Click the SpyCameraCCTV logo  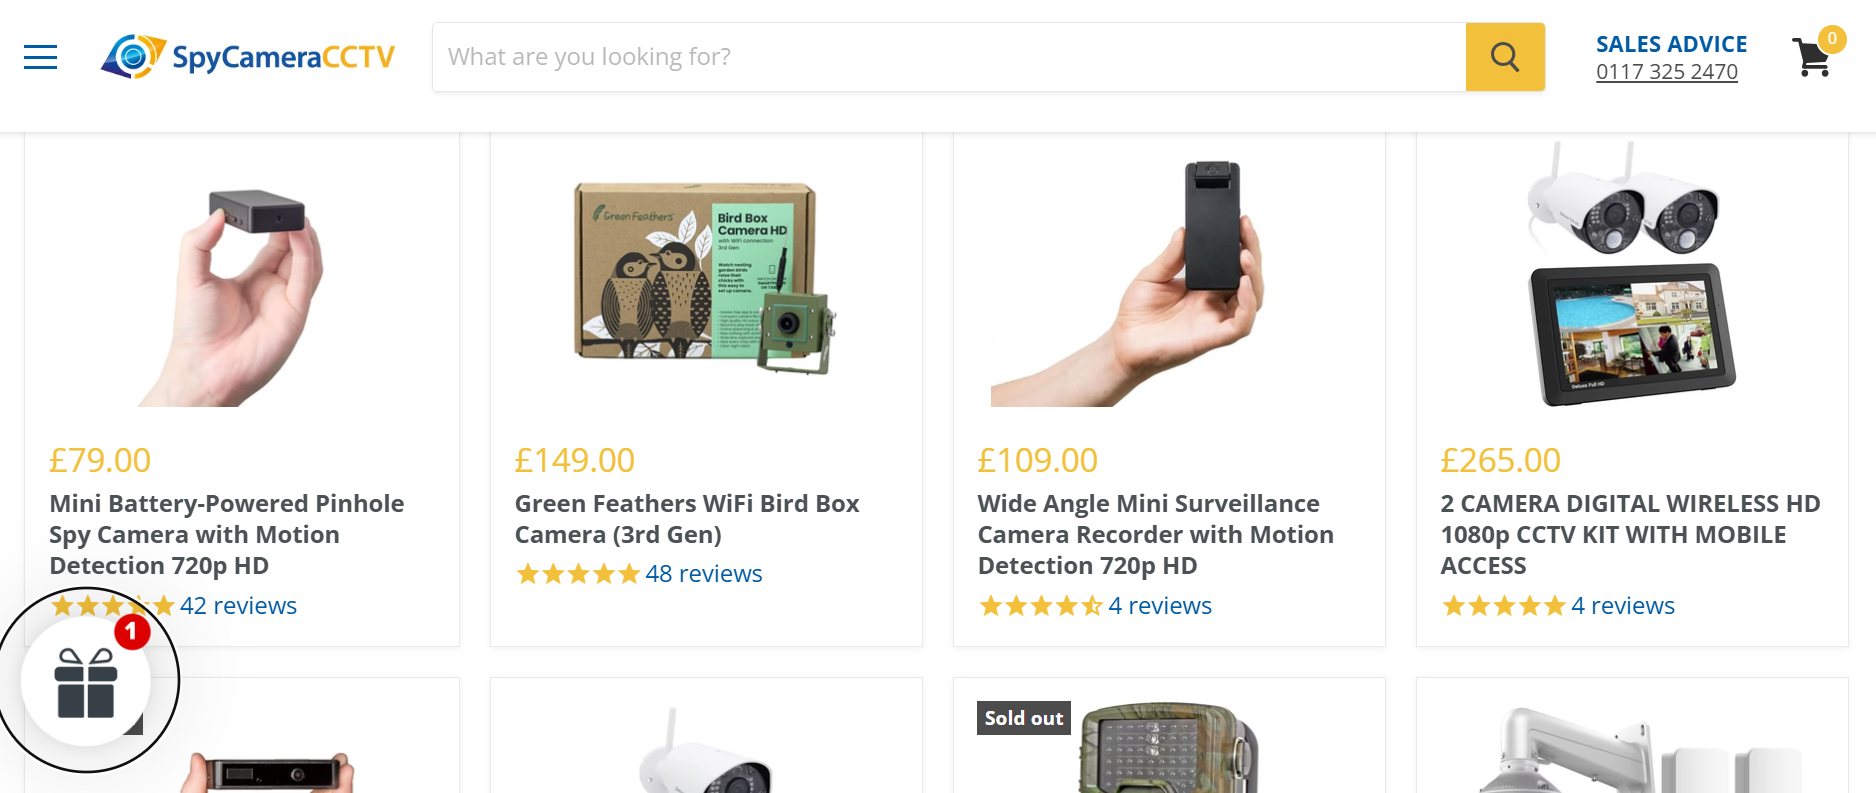pos(248,57)
